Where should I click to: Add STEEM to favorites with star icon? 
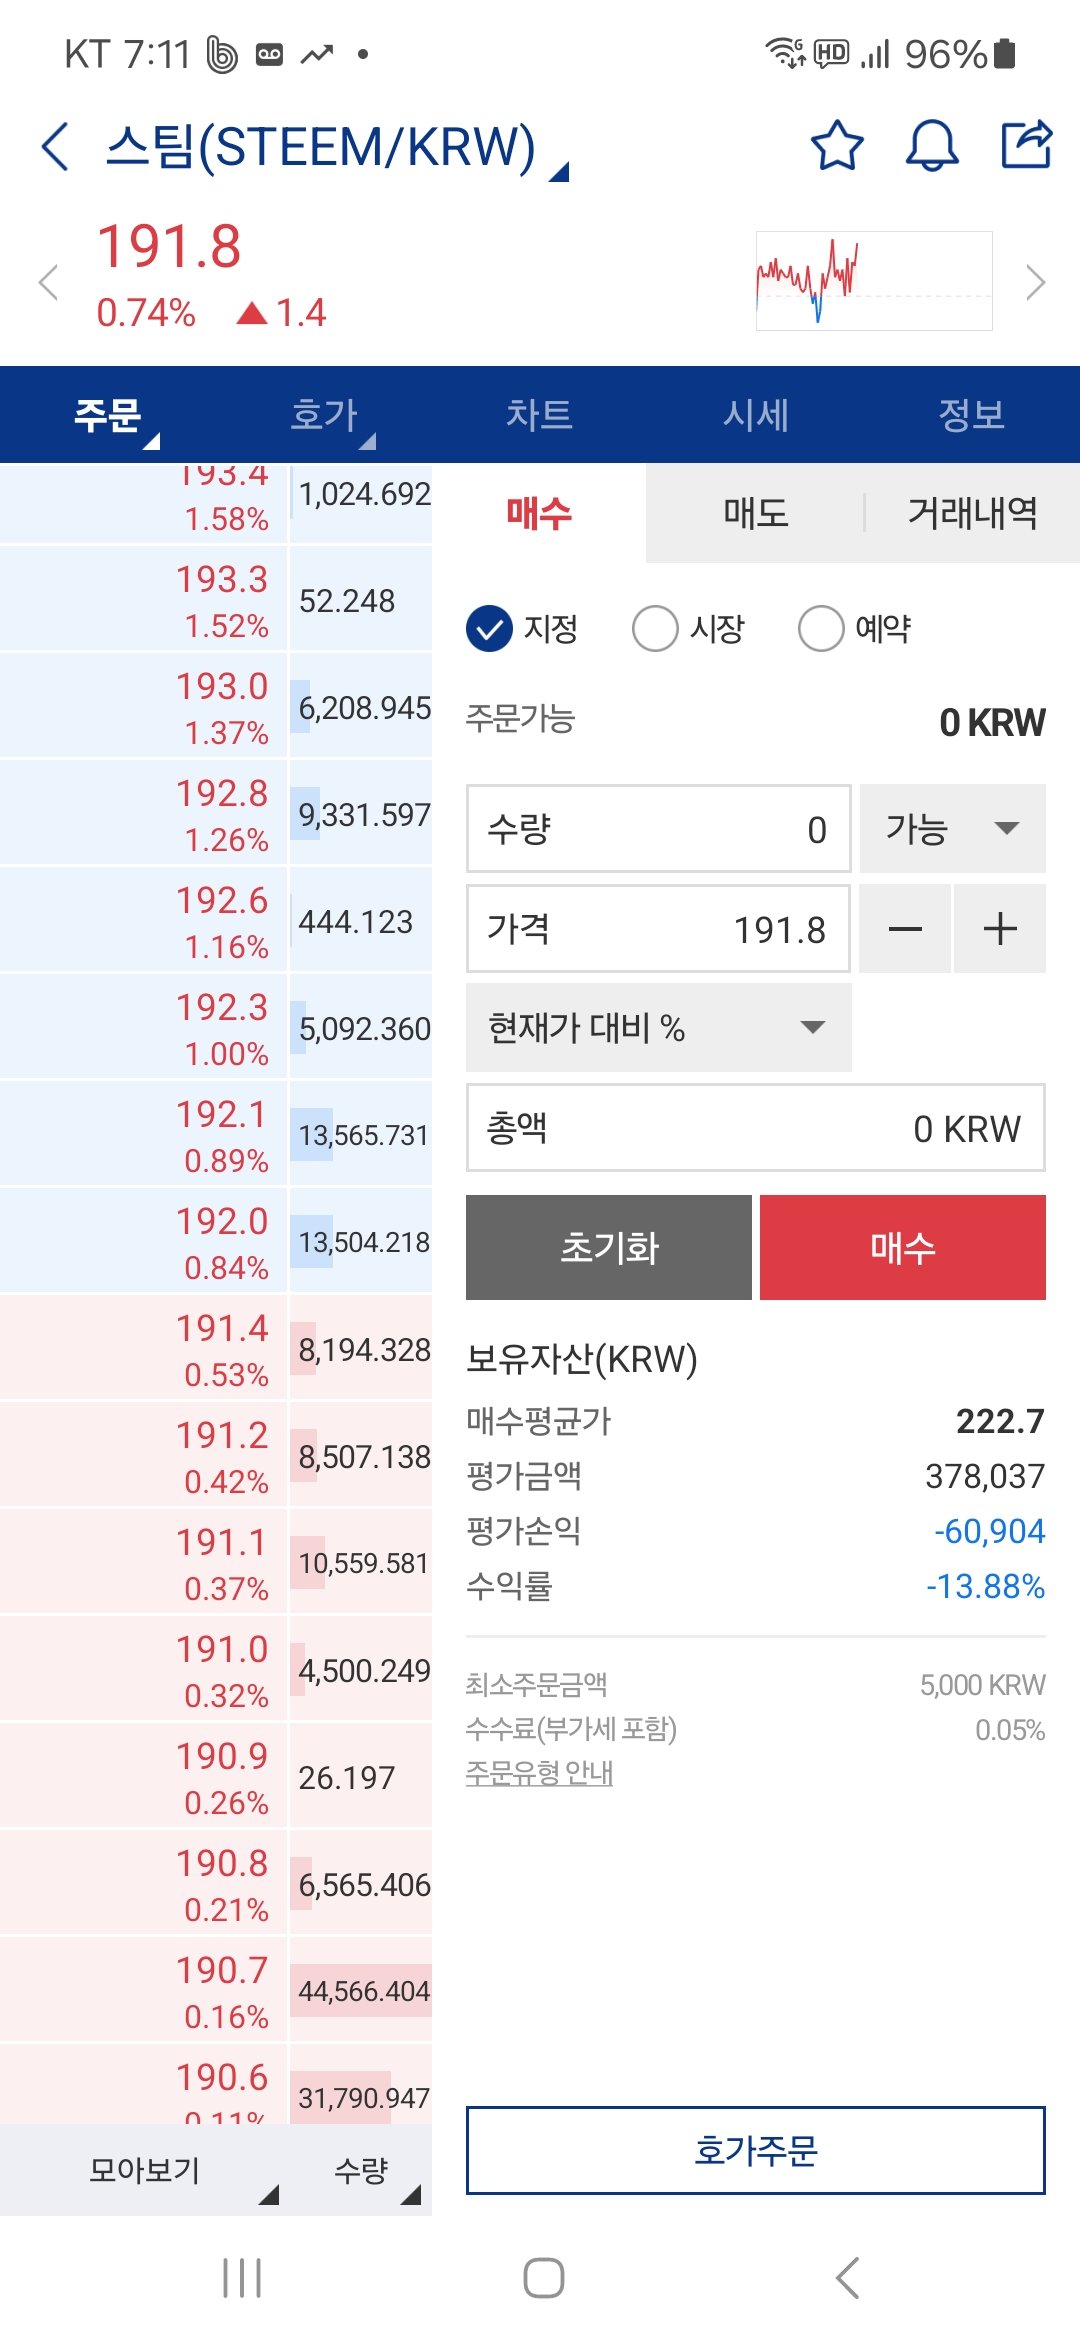tap(837, 146)
